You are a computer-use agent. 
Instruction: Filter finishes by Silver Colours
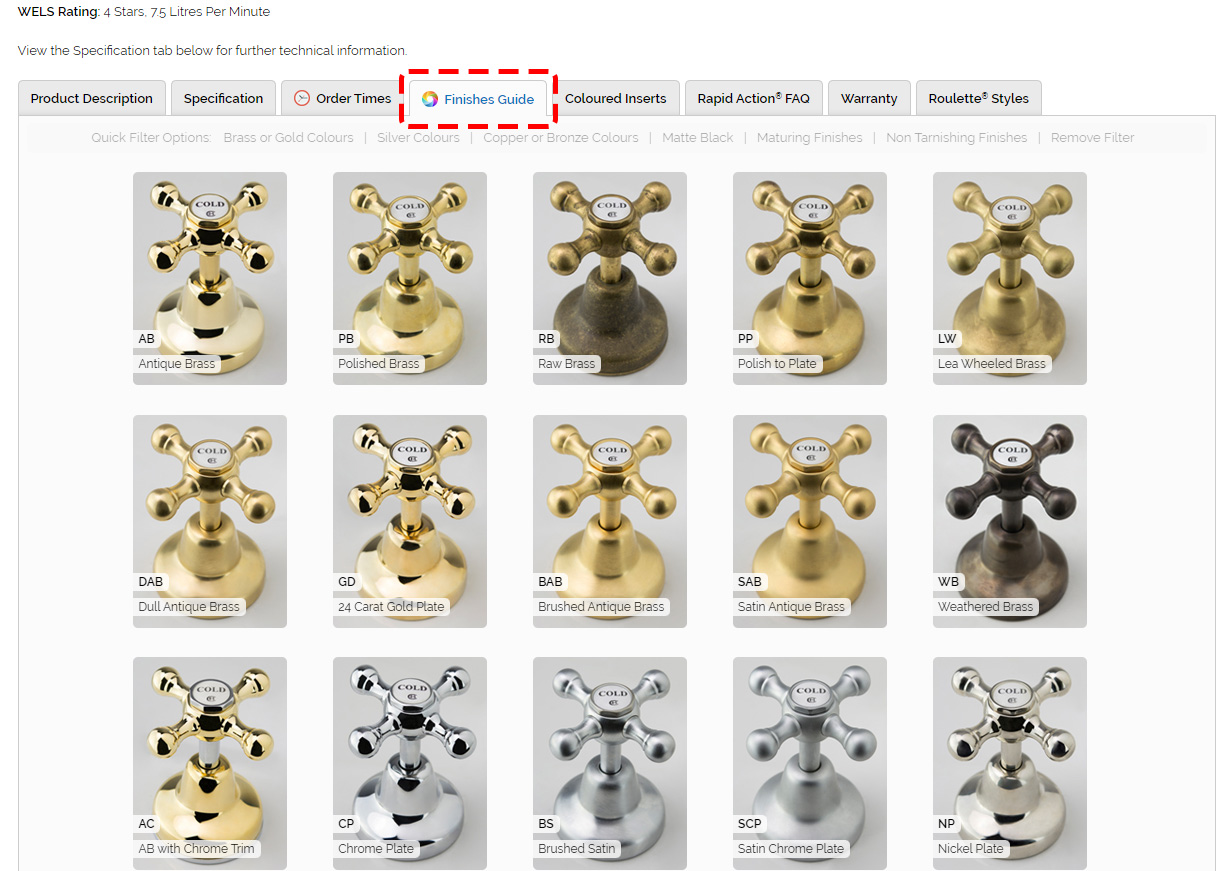pyautogui.click(x=418, y=138)
